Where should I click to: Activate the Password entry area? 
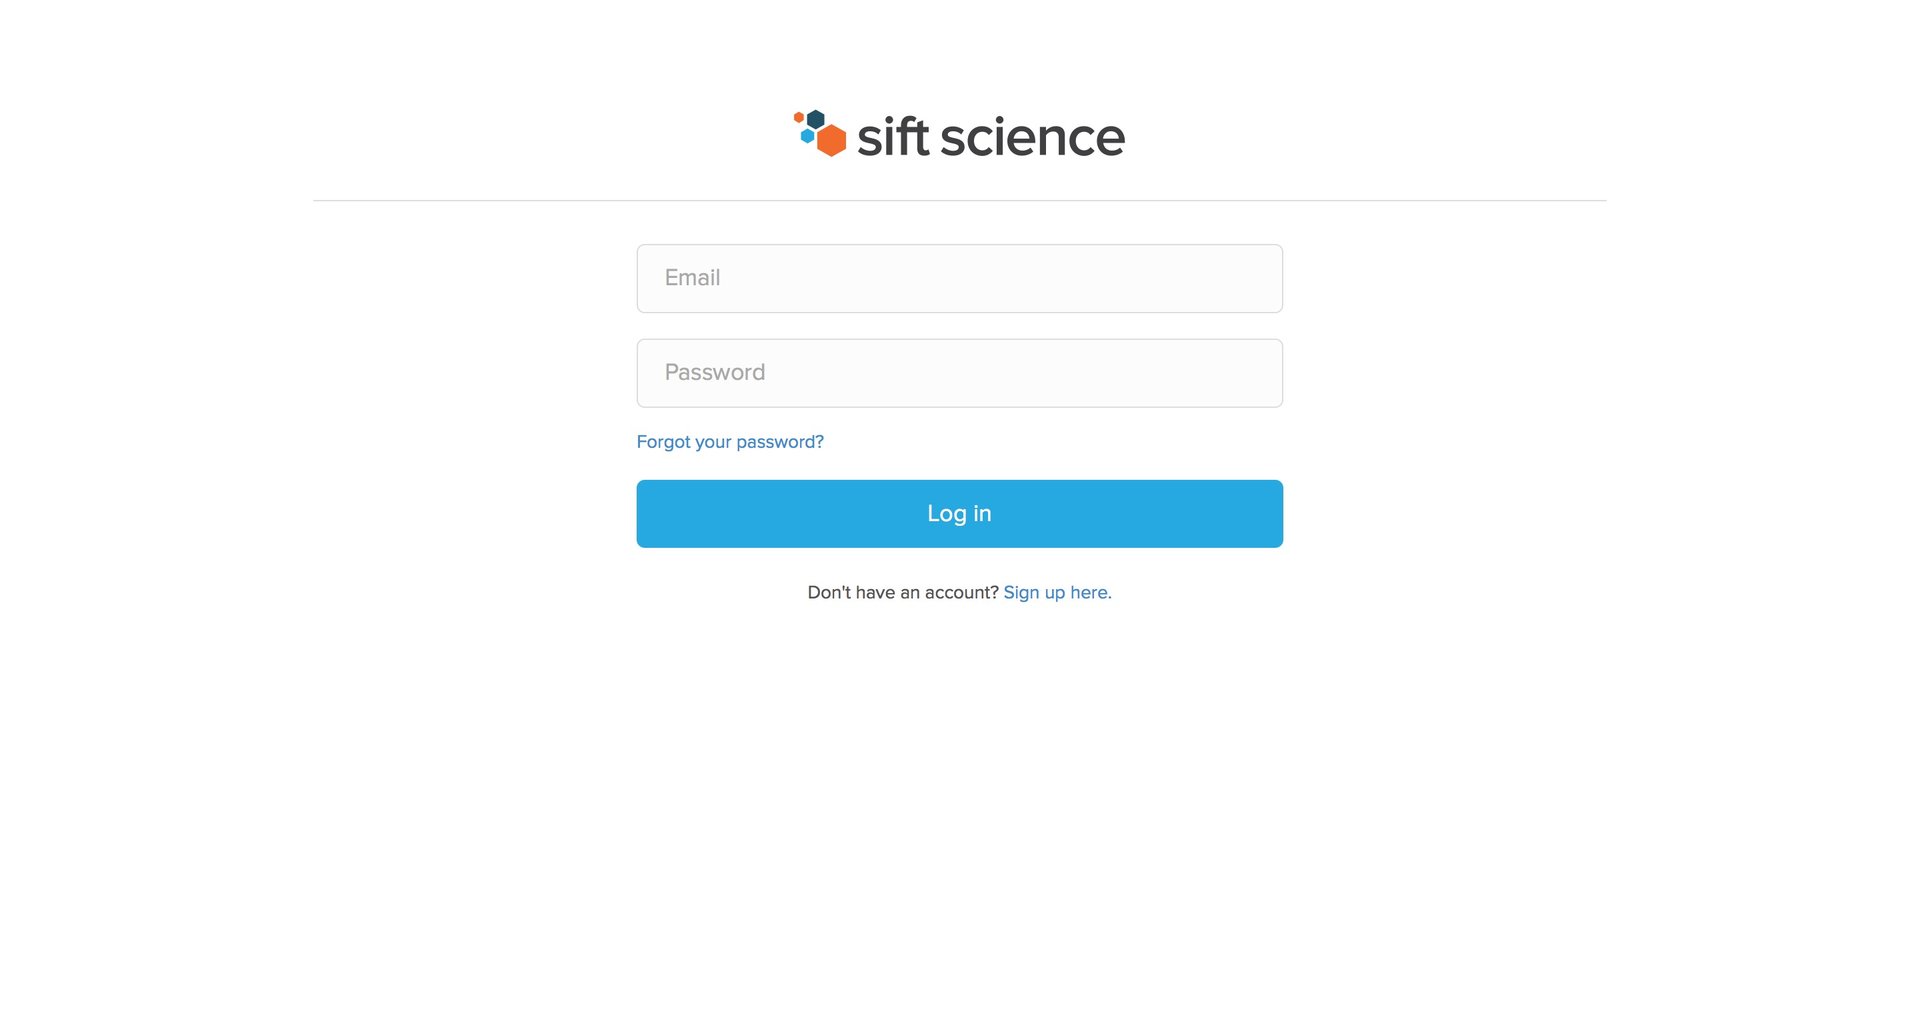[959, 372]
